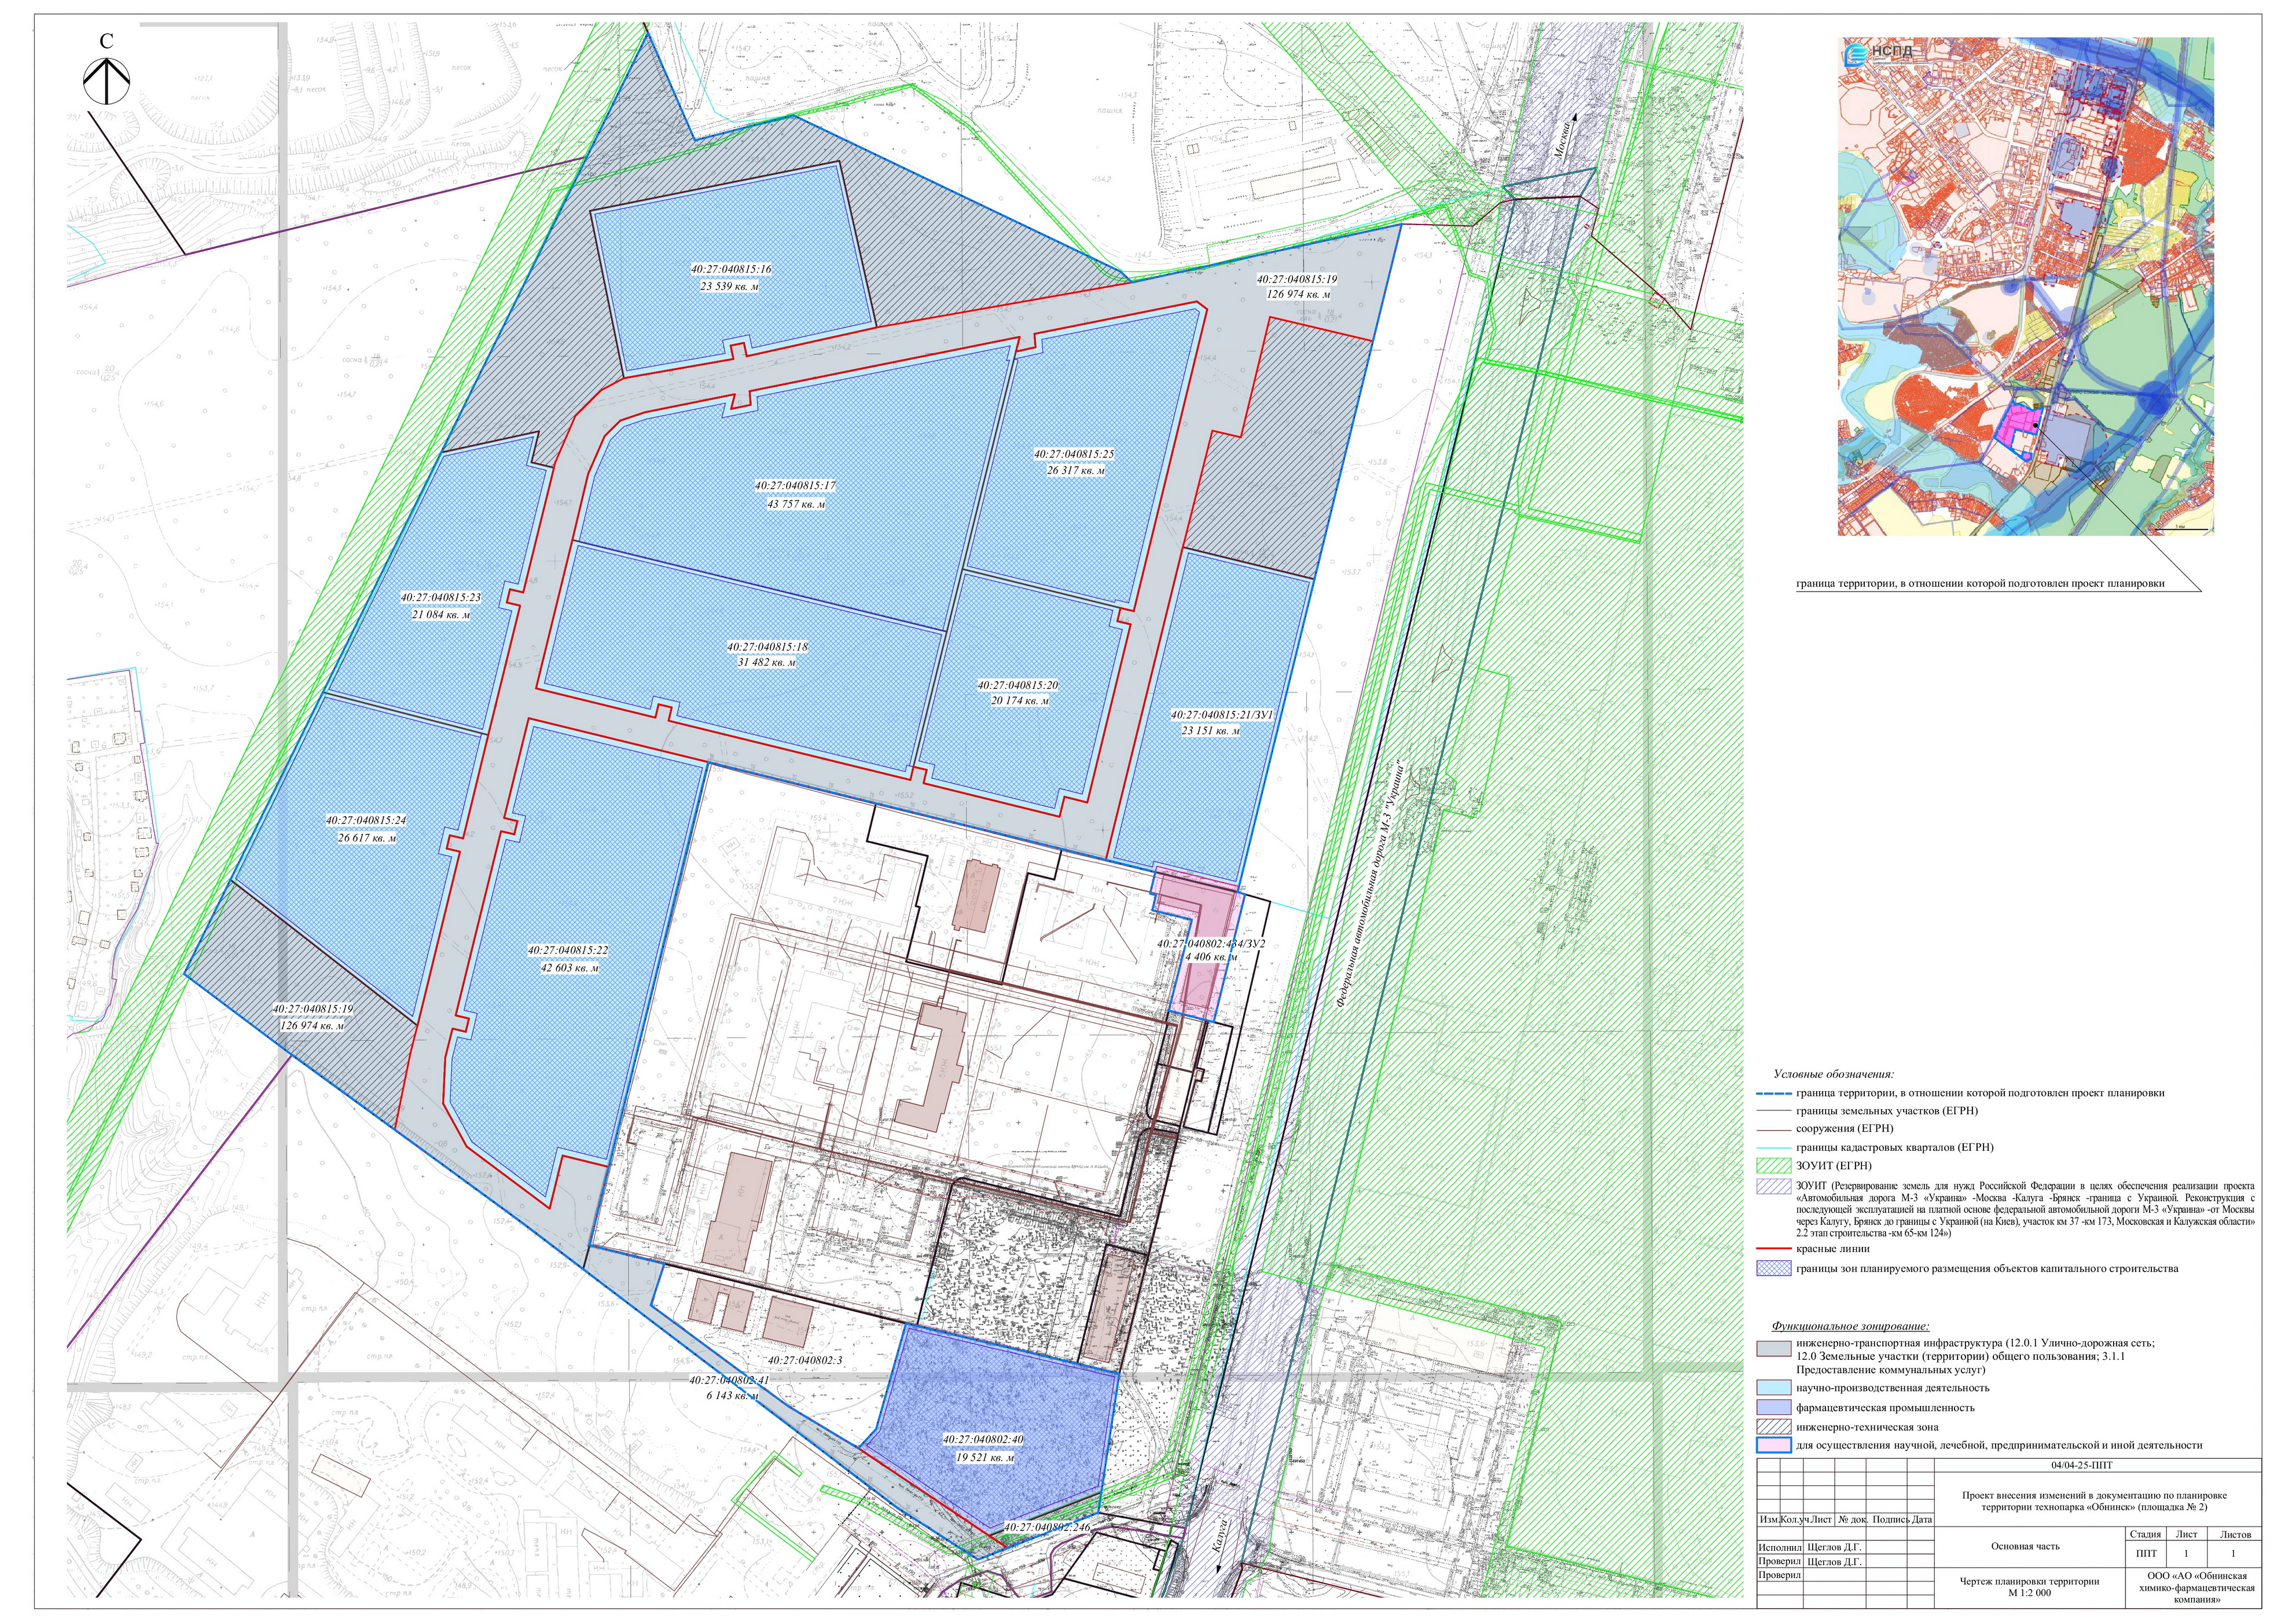
Task: Click the научно-производственная деятельность light blue swatch
Action: (1774, 1388)
